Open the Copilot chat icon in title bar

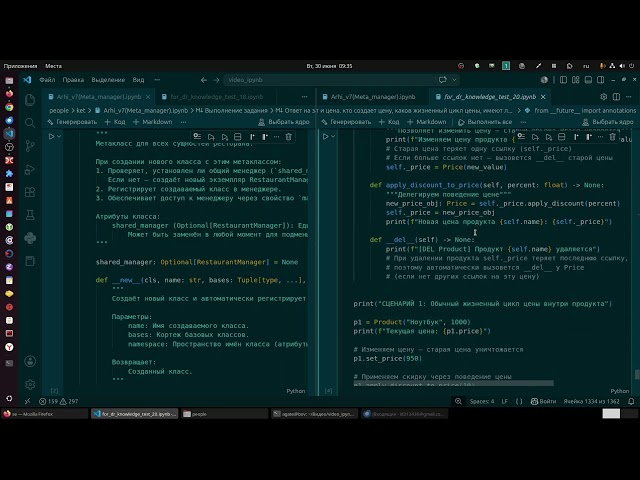(442, 80)
